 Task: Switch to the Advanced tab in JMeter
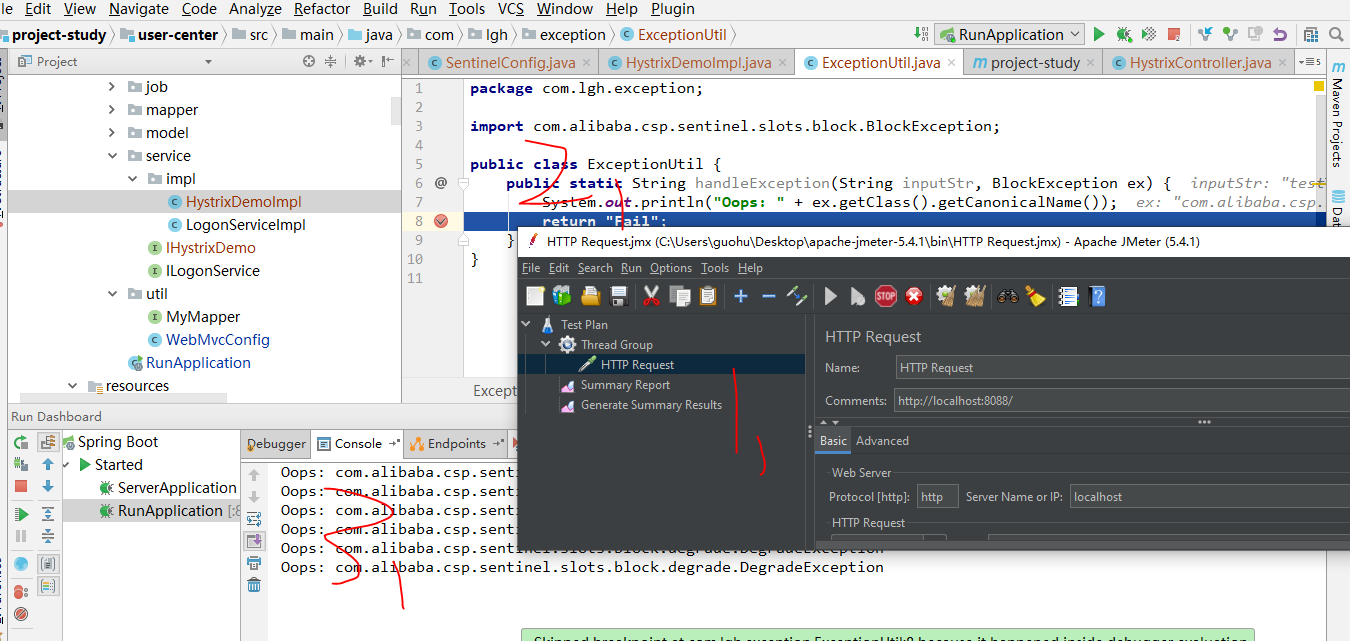tap(882, 440)
